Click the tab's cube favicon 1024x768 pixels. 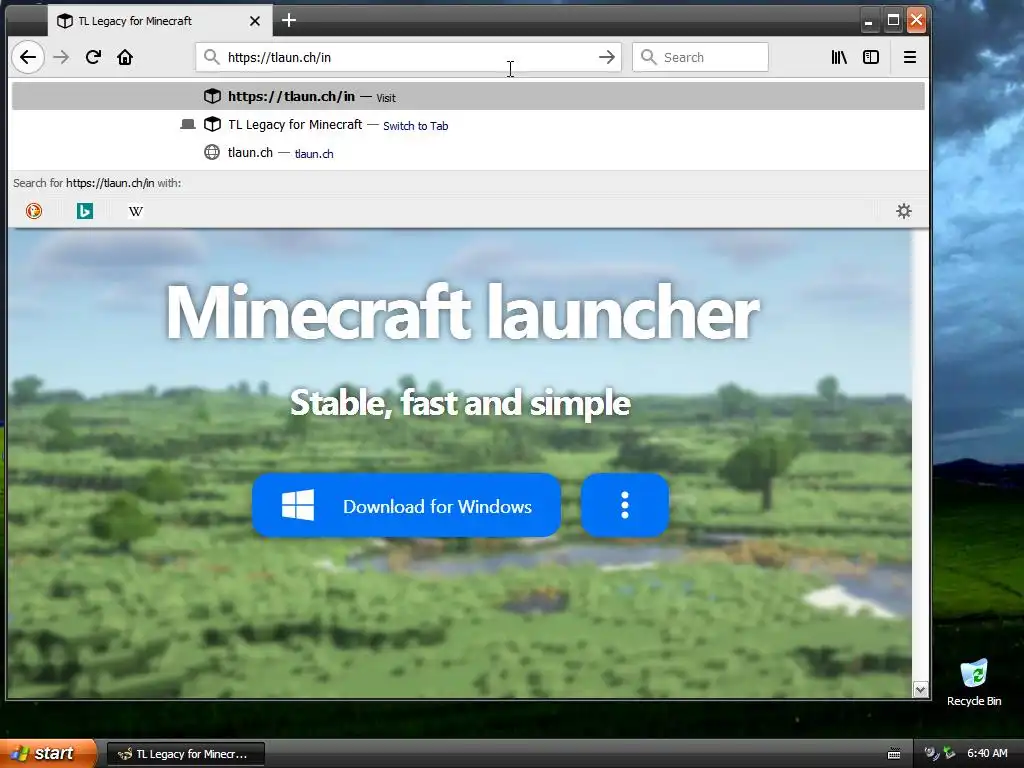pos(65,21)
